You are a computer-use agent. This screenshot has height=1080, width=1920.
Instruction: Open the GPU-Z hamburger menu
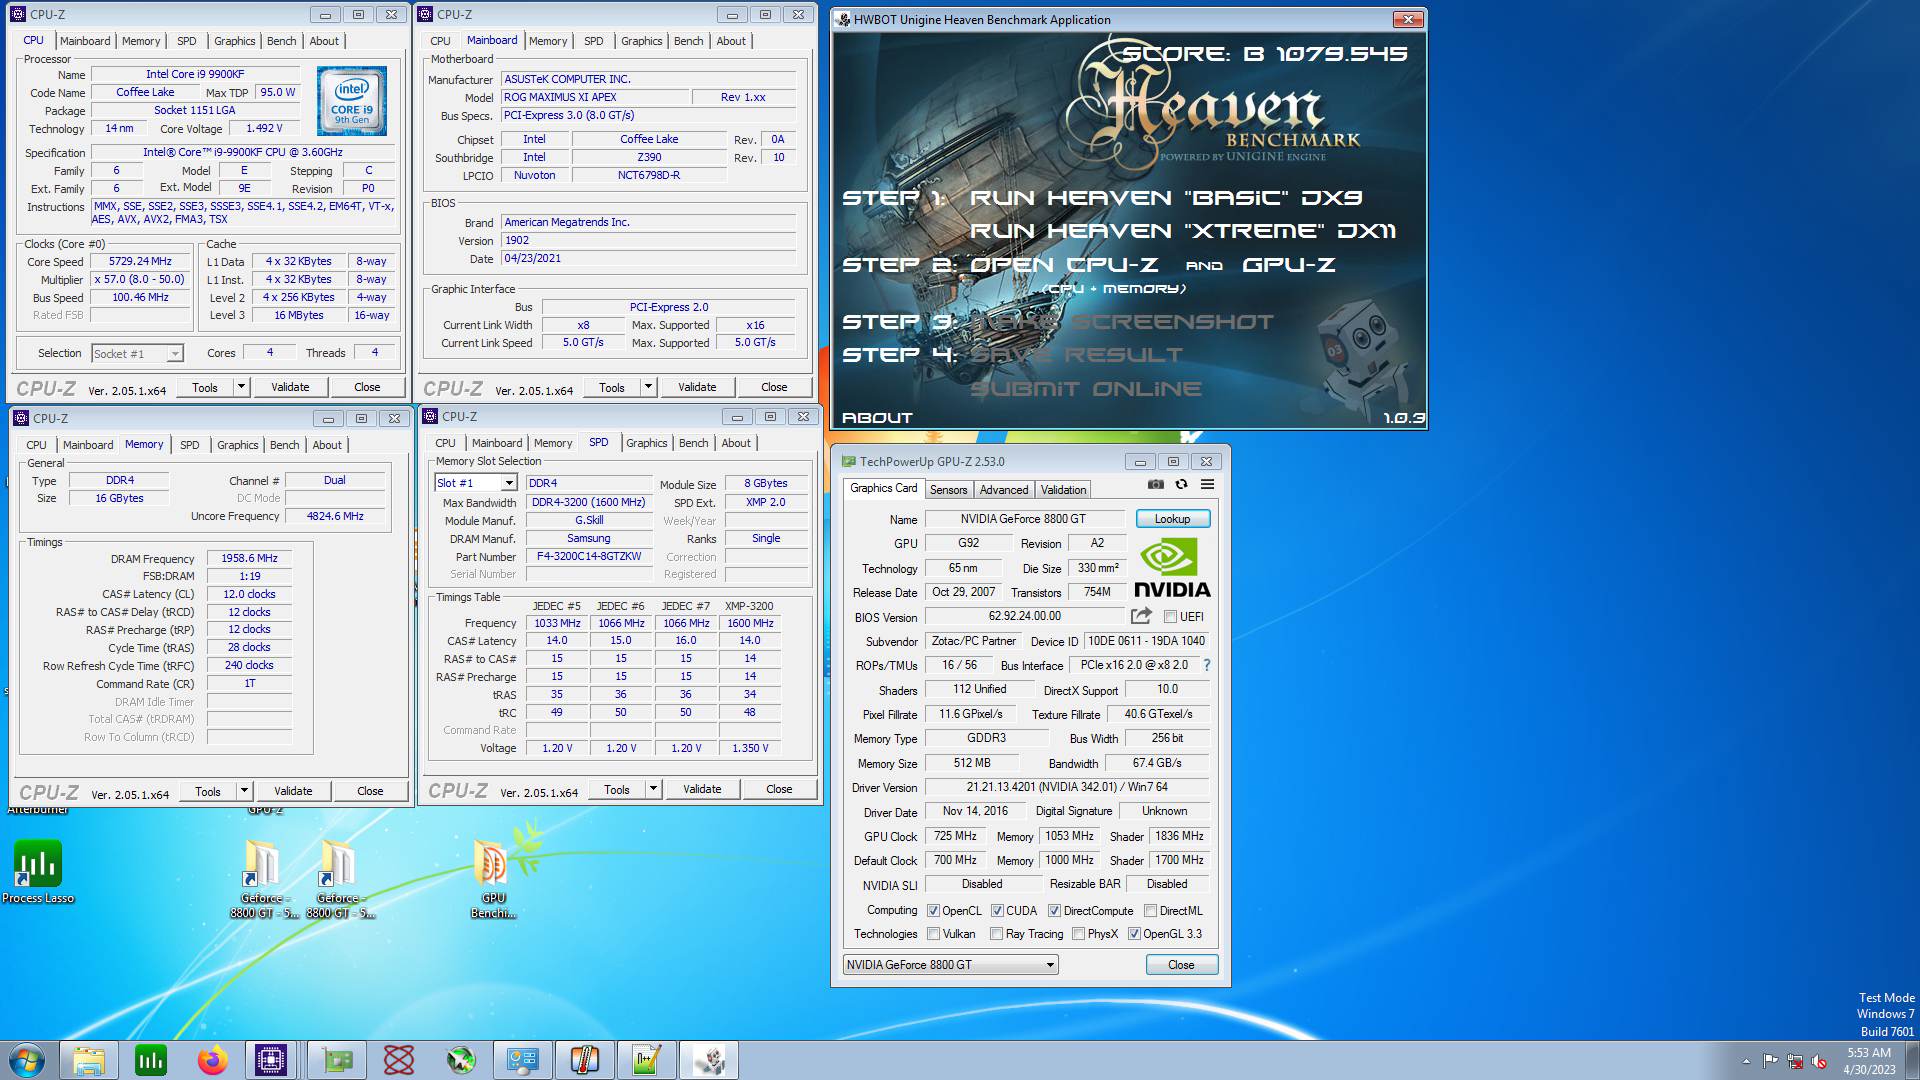1207,484
